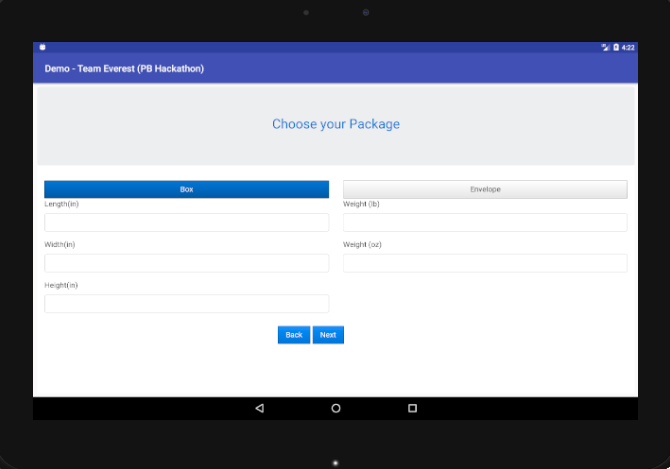Focus the Width(in) input field
This screenshot has width=670, height=469.
tap(186, 263)
